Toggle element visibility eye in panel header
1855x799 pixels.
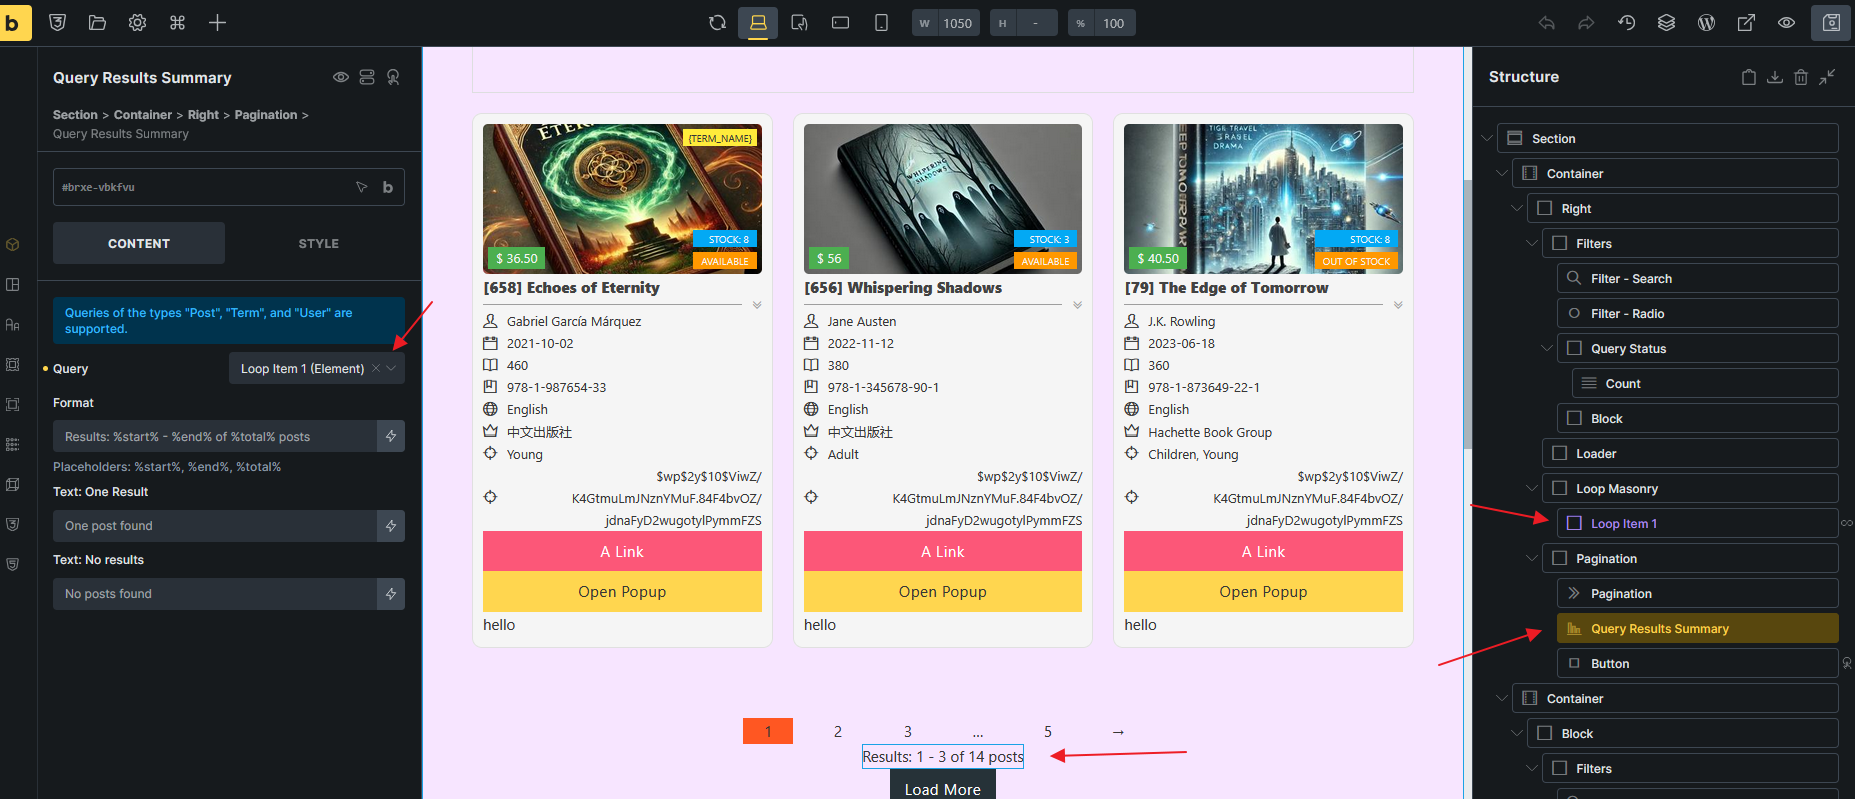[341, 77]
